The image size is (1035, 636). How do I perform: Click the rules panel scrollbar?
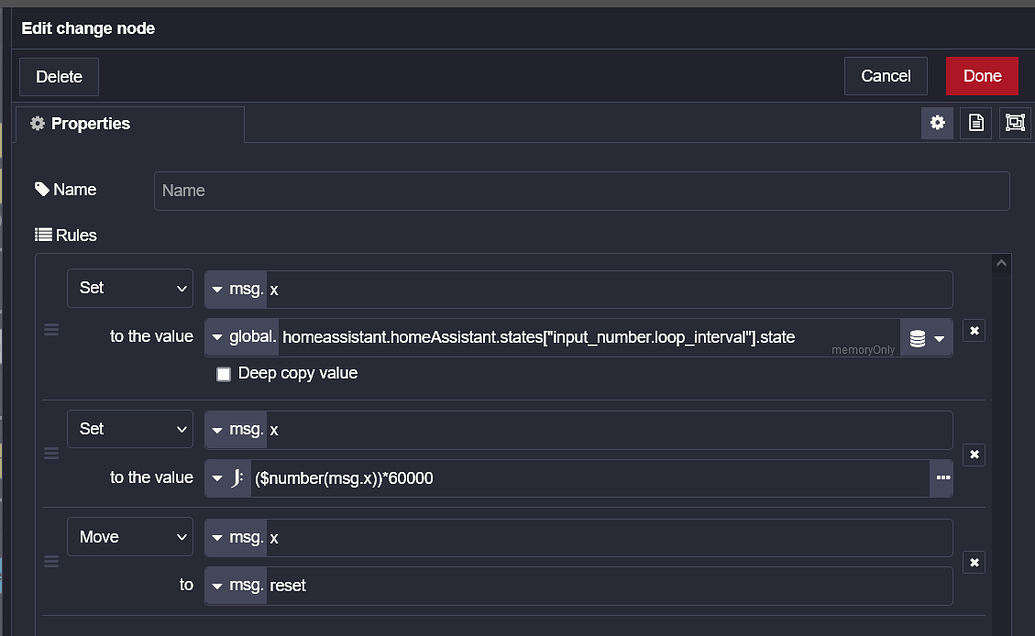[x=1000, y=400]
